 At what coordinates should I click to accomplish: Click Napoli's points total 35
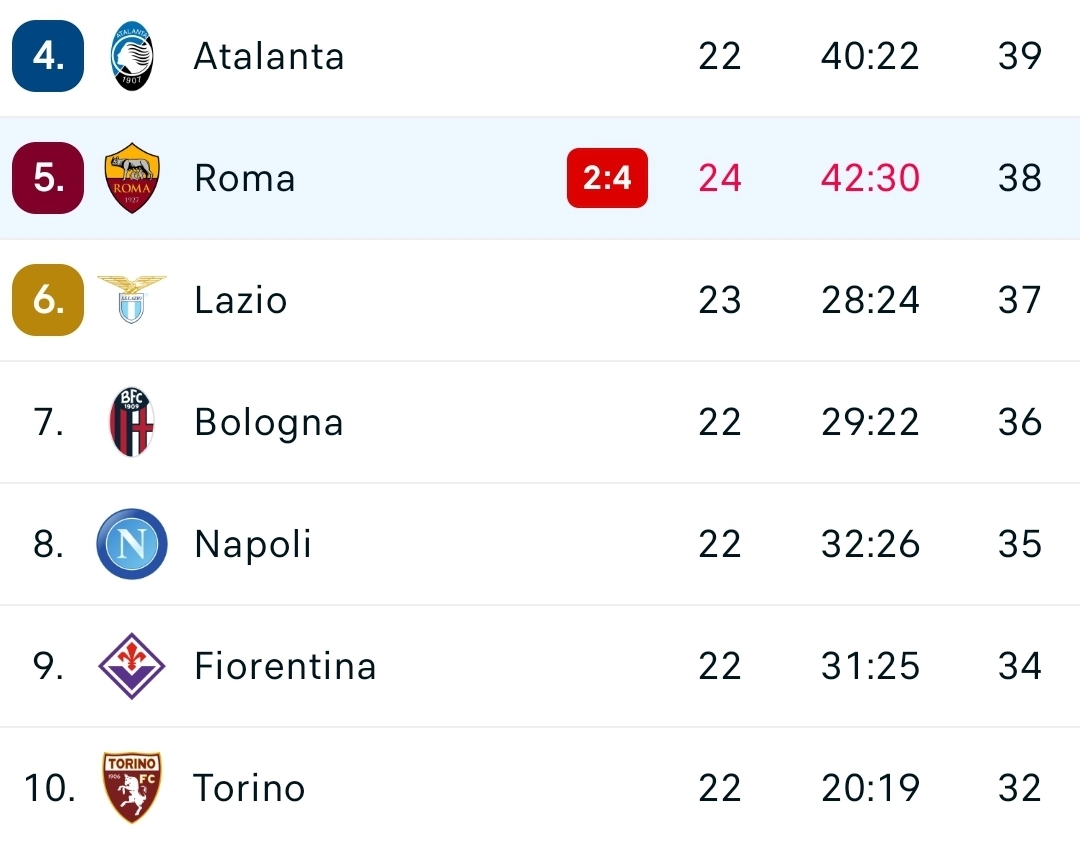(1019, 544)
